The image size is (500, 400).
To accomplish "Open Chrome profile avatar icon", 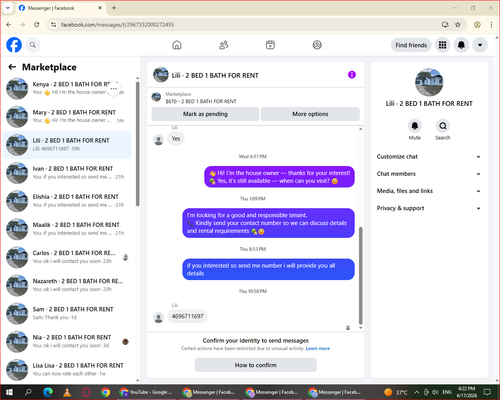I will tap(477, 25).
